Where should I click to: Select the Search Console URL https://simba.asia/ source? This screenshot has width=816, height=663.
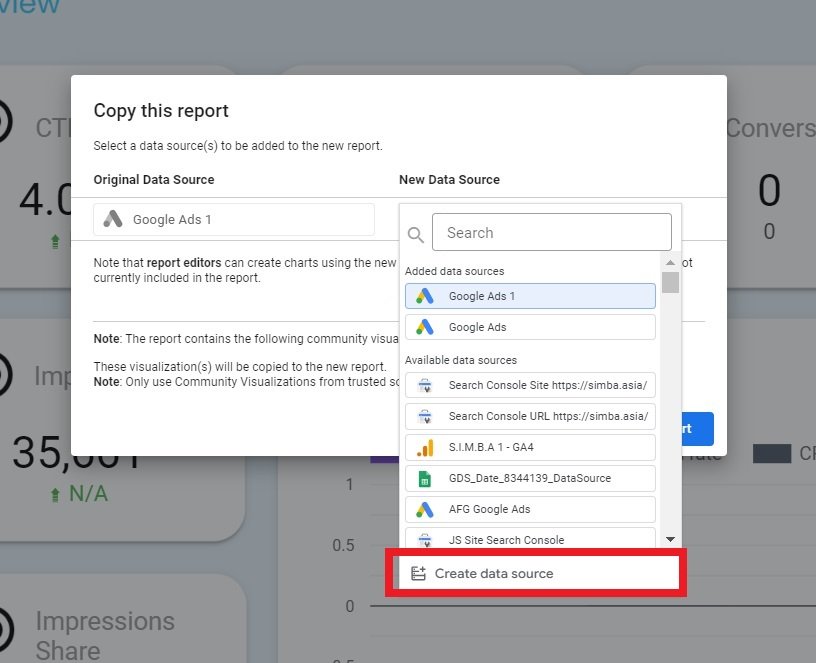pos(530,416)
